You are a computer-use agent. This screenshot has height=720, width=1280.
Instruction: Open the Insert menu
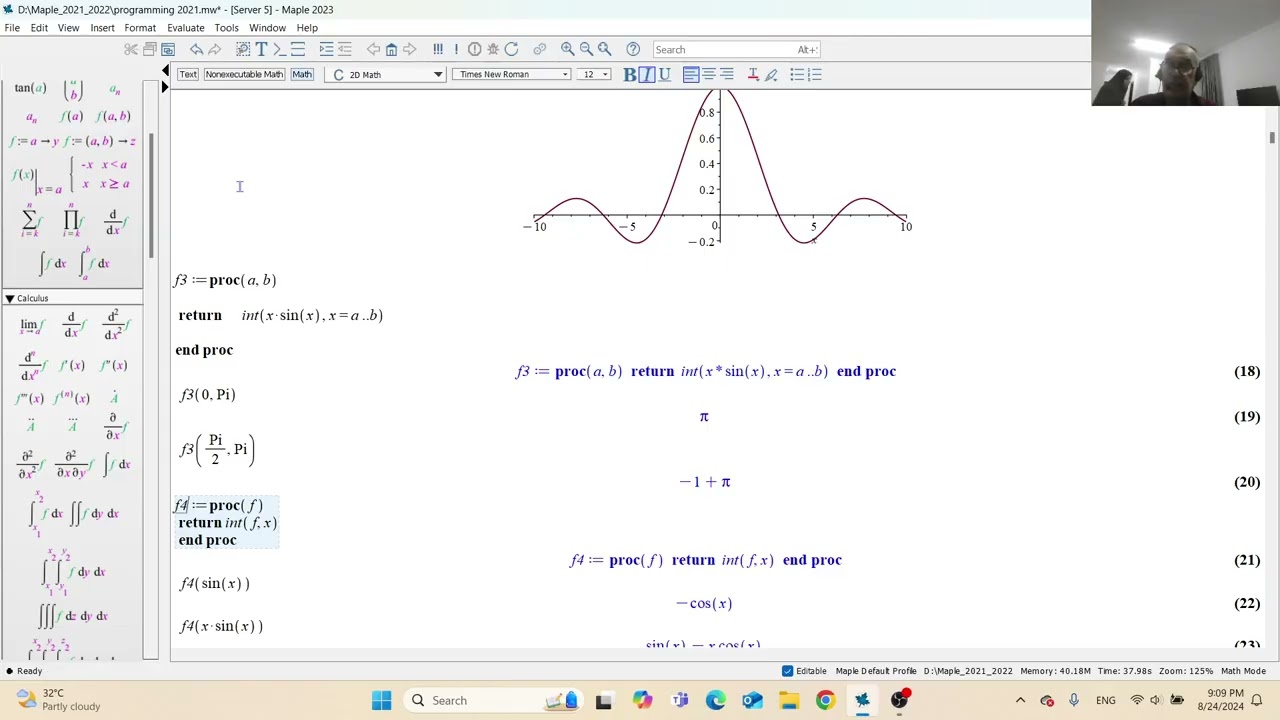[x=102, y=27]
